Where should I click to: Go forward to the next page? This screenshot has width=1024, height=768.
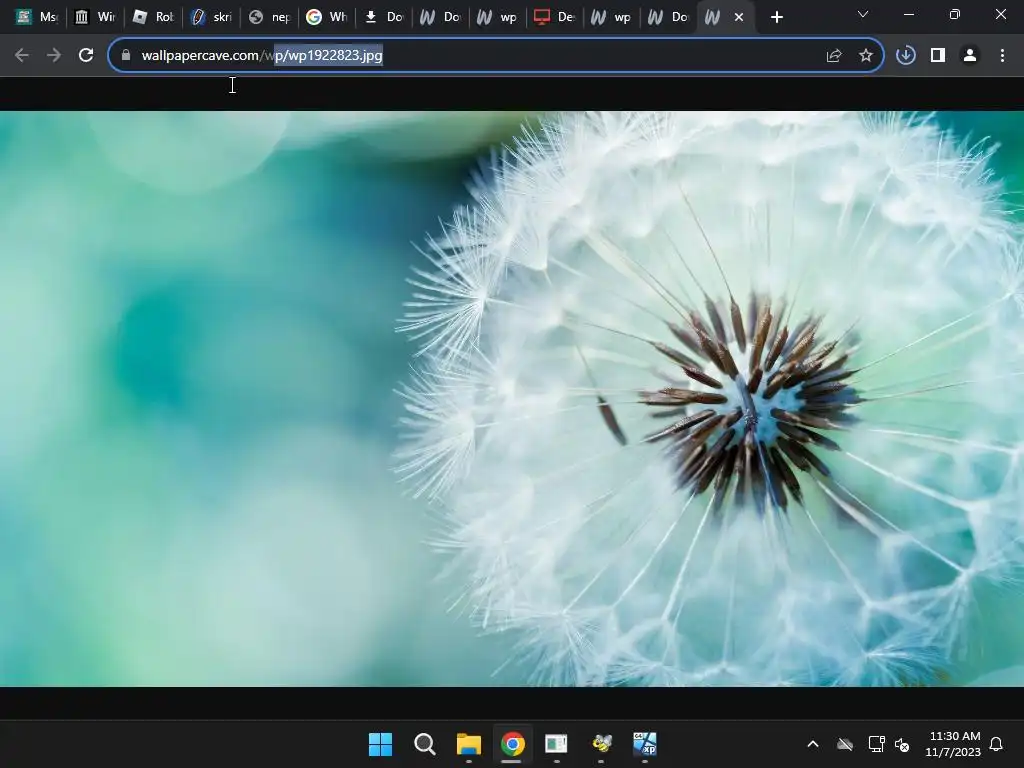coord(54,56)
